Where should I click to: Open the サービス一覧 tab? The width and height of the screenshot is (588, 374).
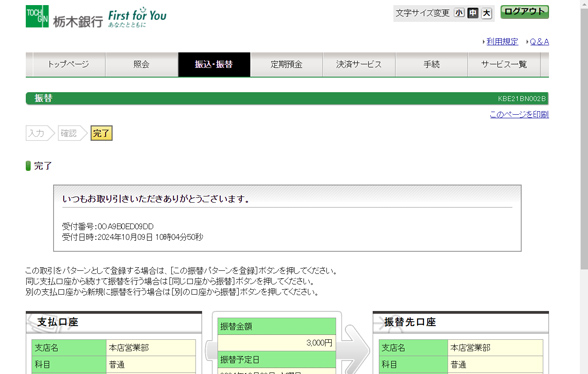[x=504, y=65]
